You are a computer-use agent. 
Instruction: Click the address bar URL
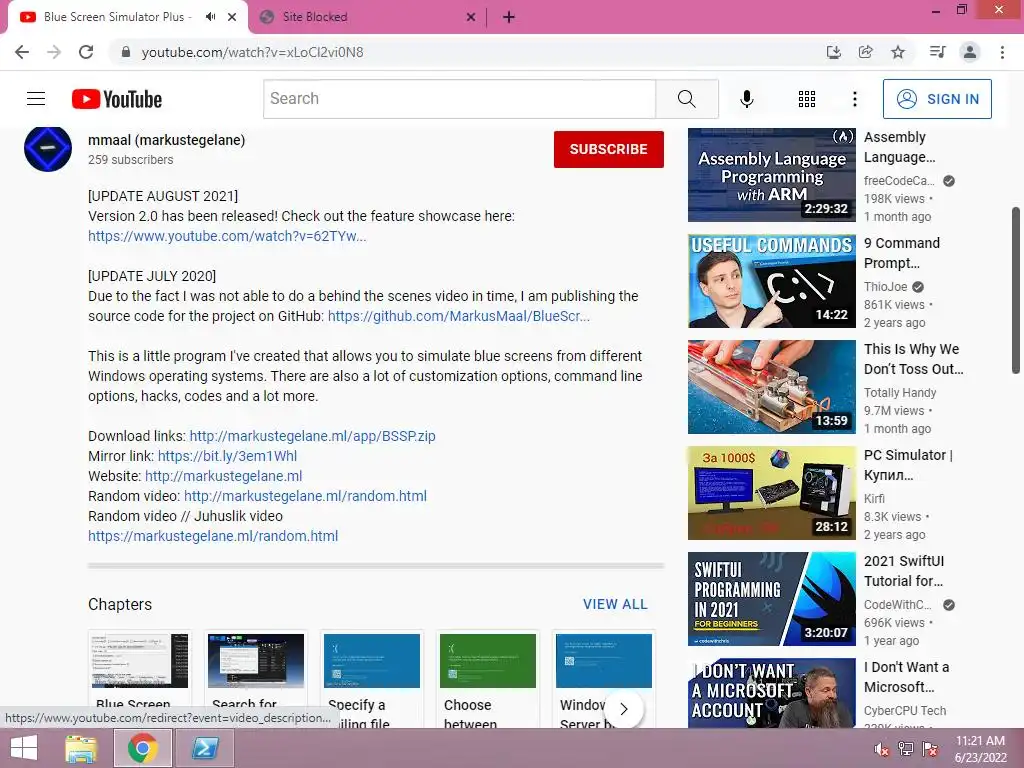(252, 52)
